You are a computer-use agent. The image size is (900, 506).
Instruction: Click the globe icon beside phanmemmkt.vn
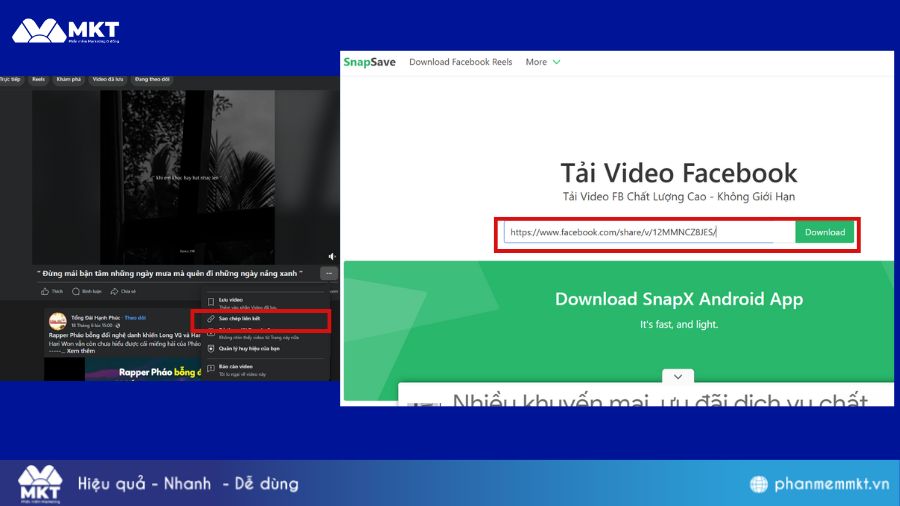tap(759, 484)
